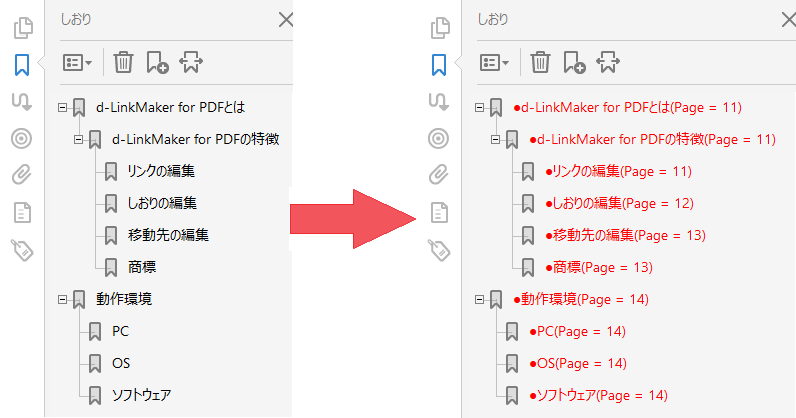796x418 pixels.
Task: Click bookmark ribbon icon beside 'リンクの編集' in left panel
Action: [111, 172]
